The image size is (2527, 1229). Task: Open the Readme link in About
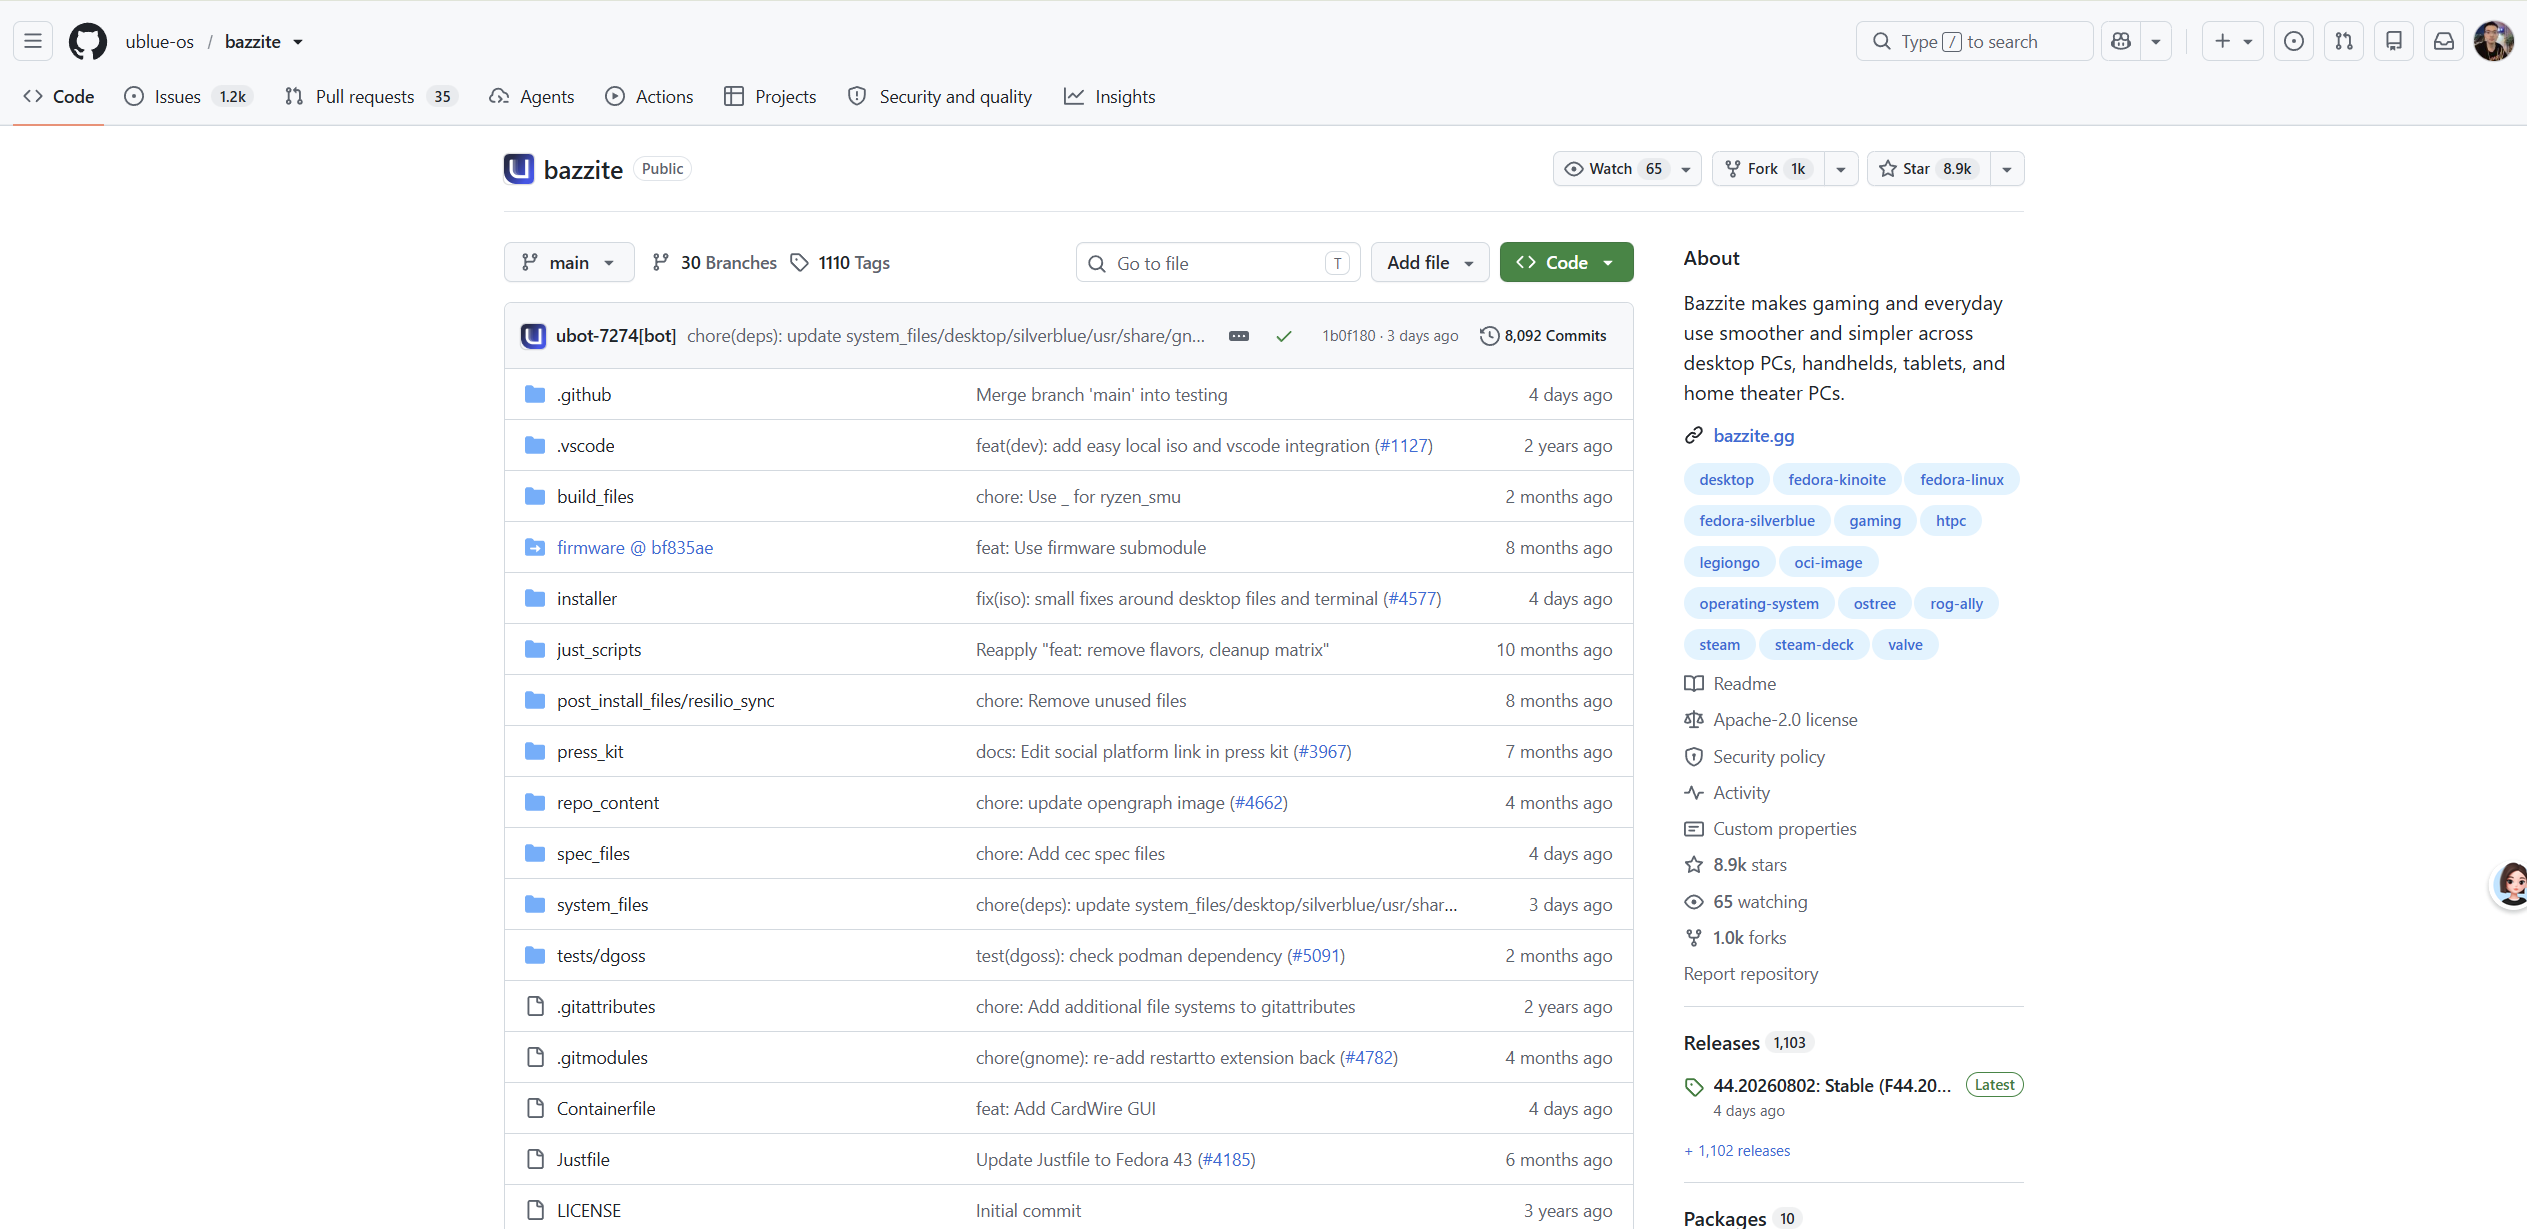coord(1744,684)
